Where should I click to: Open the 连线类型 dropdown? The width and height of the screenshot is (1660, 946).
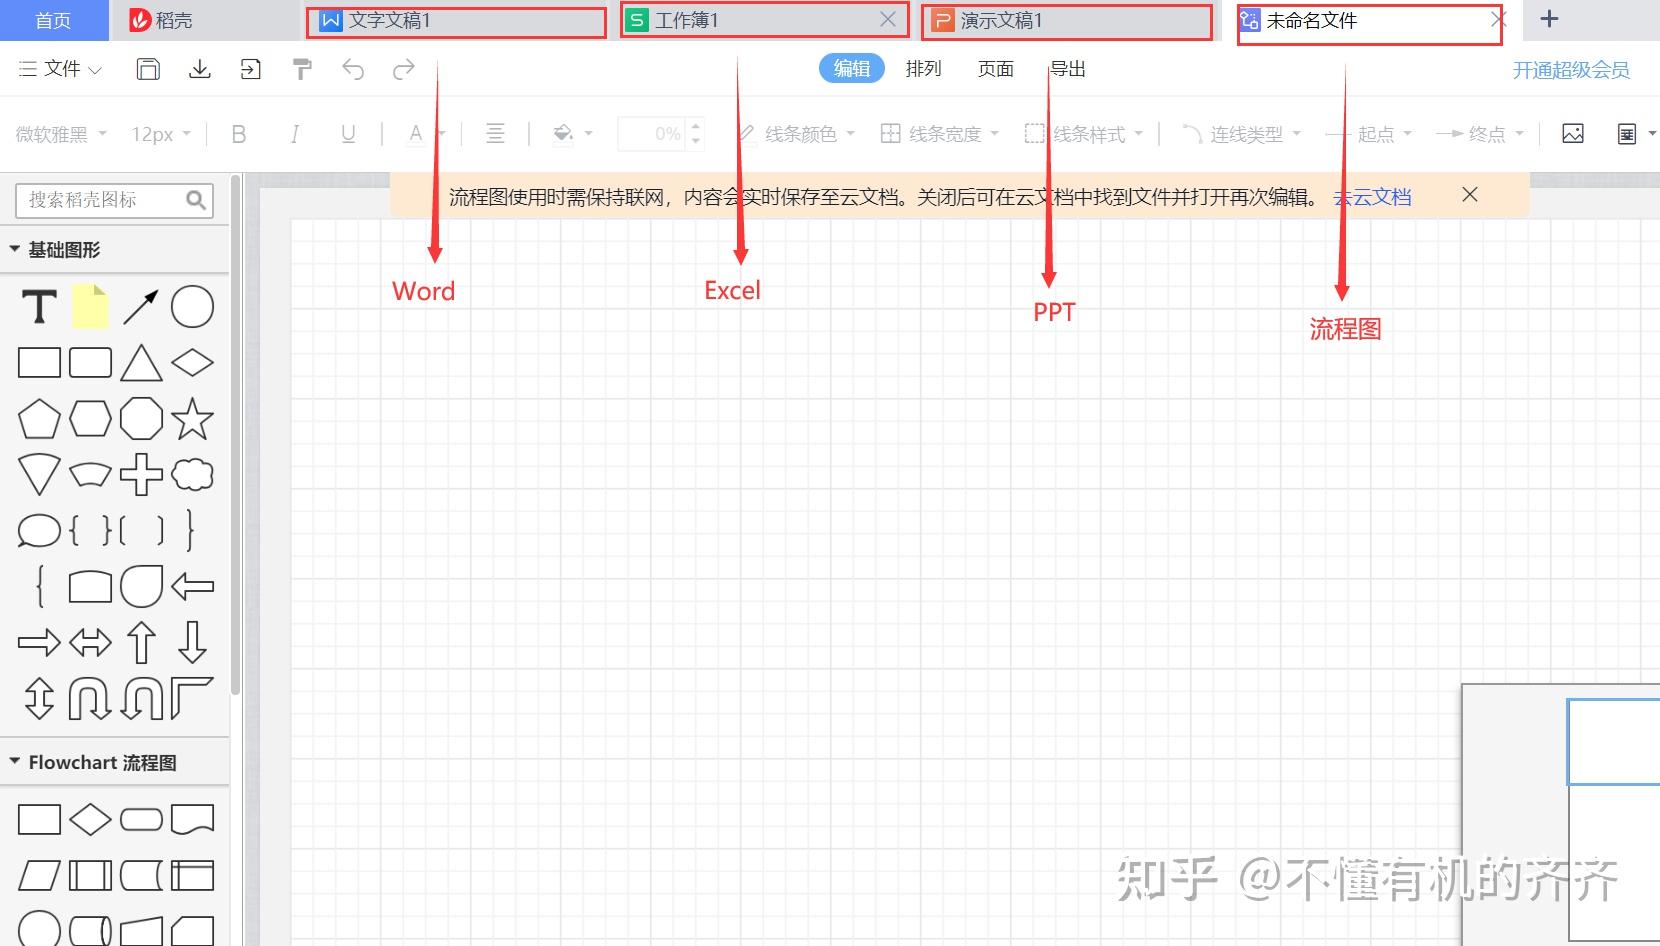coord(1242,134)
